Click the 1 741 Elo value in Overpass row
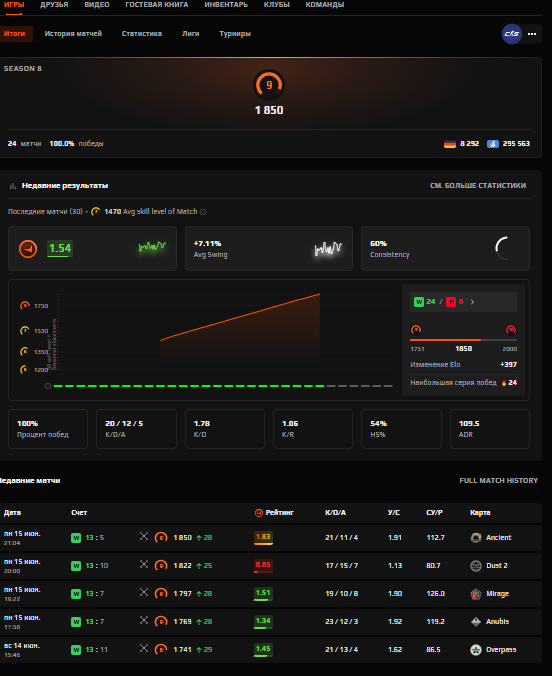 point(182,650)
